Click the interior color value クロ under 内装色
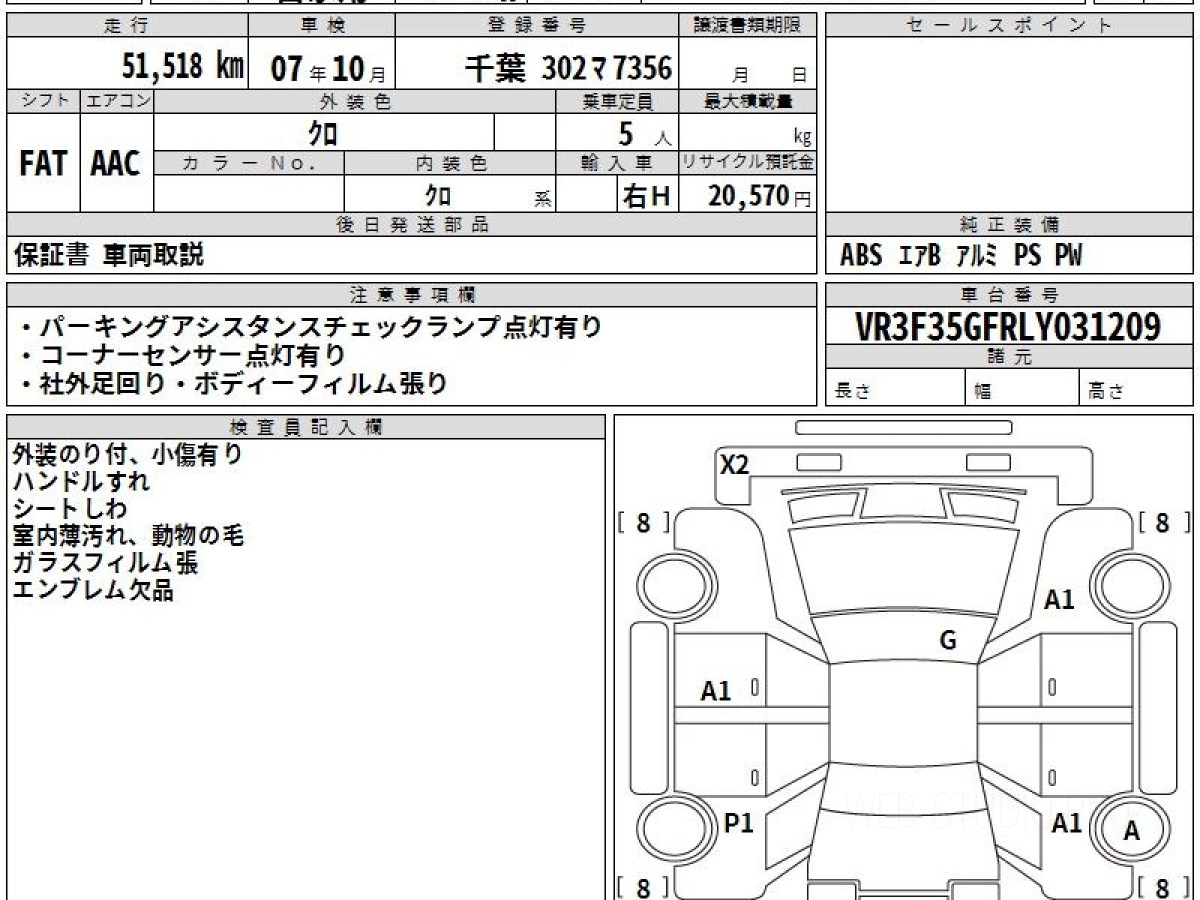1200x900 pixels. coord(438,194)
